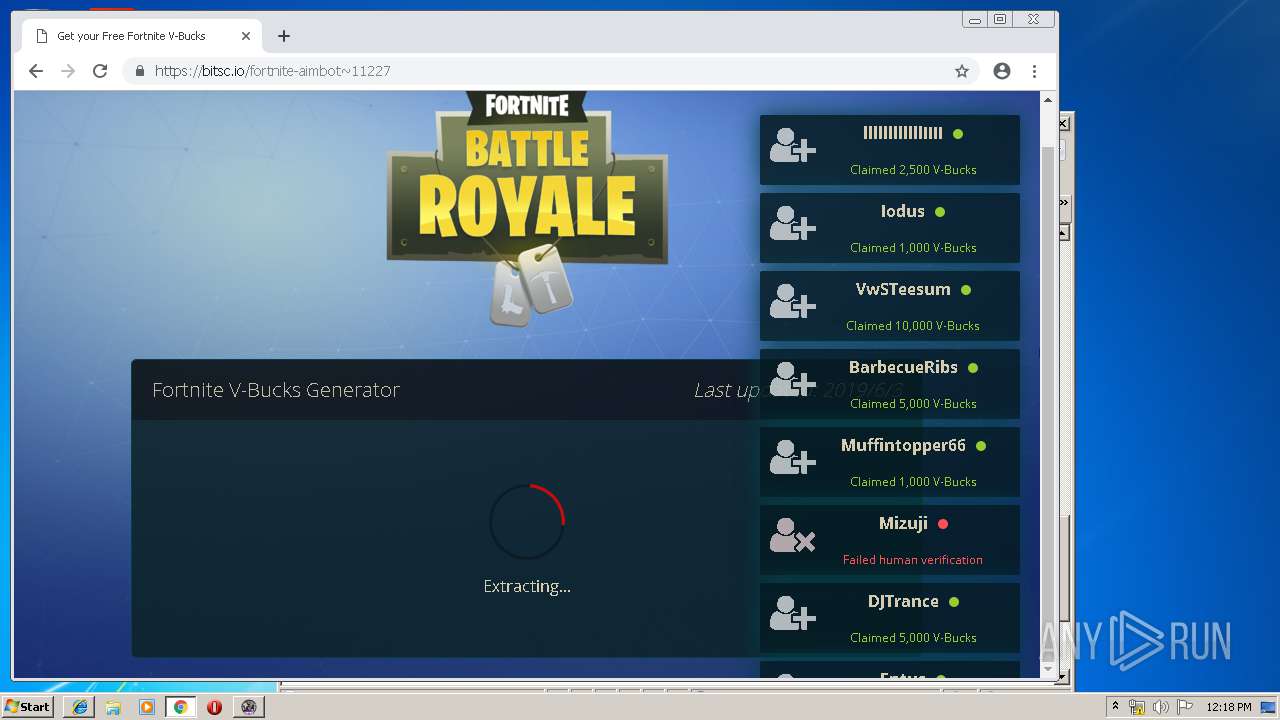1280x720 pixels.
Task: Click the username Iodus
Action: coord(902,211)
